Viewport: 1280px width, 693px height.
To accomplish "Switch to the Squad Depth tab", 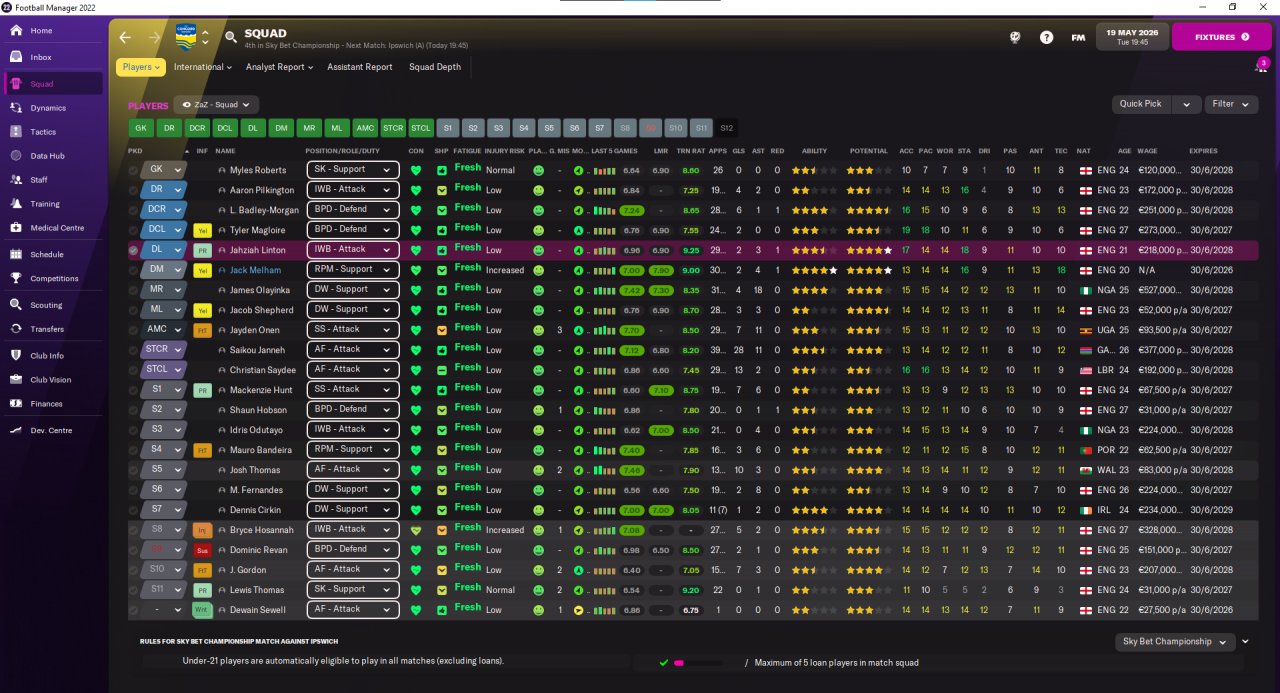I will (435, 67).
